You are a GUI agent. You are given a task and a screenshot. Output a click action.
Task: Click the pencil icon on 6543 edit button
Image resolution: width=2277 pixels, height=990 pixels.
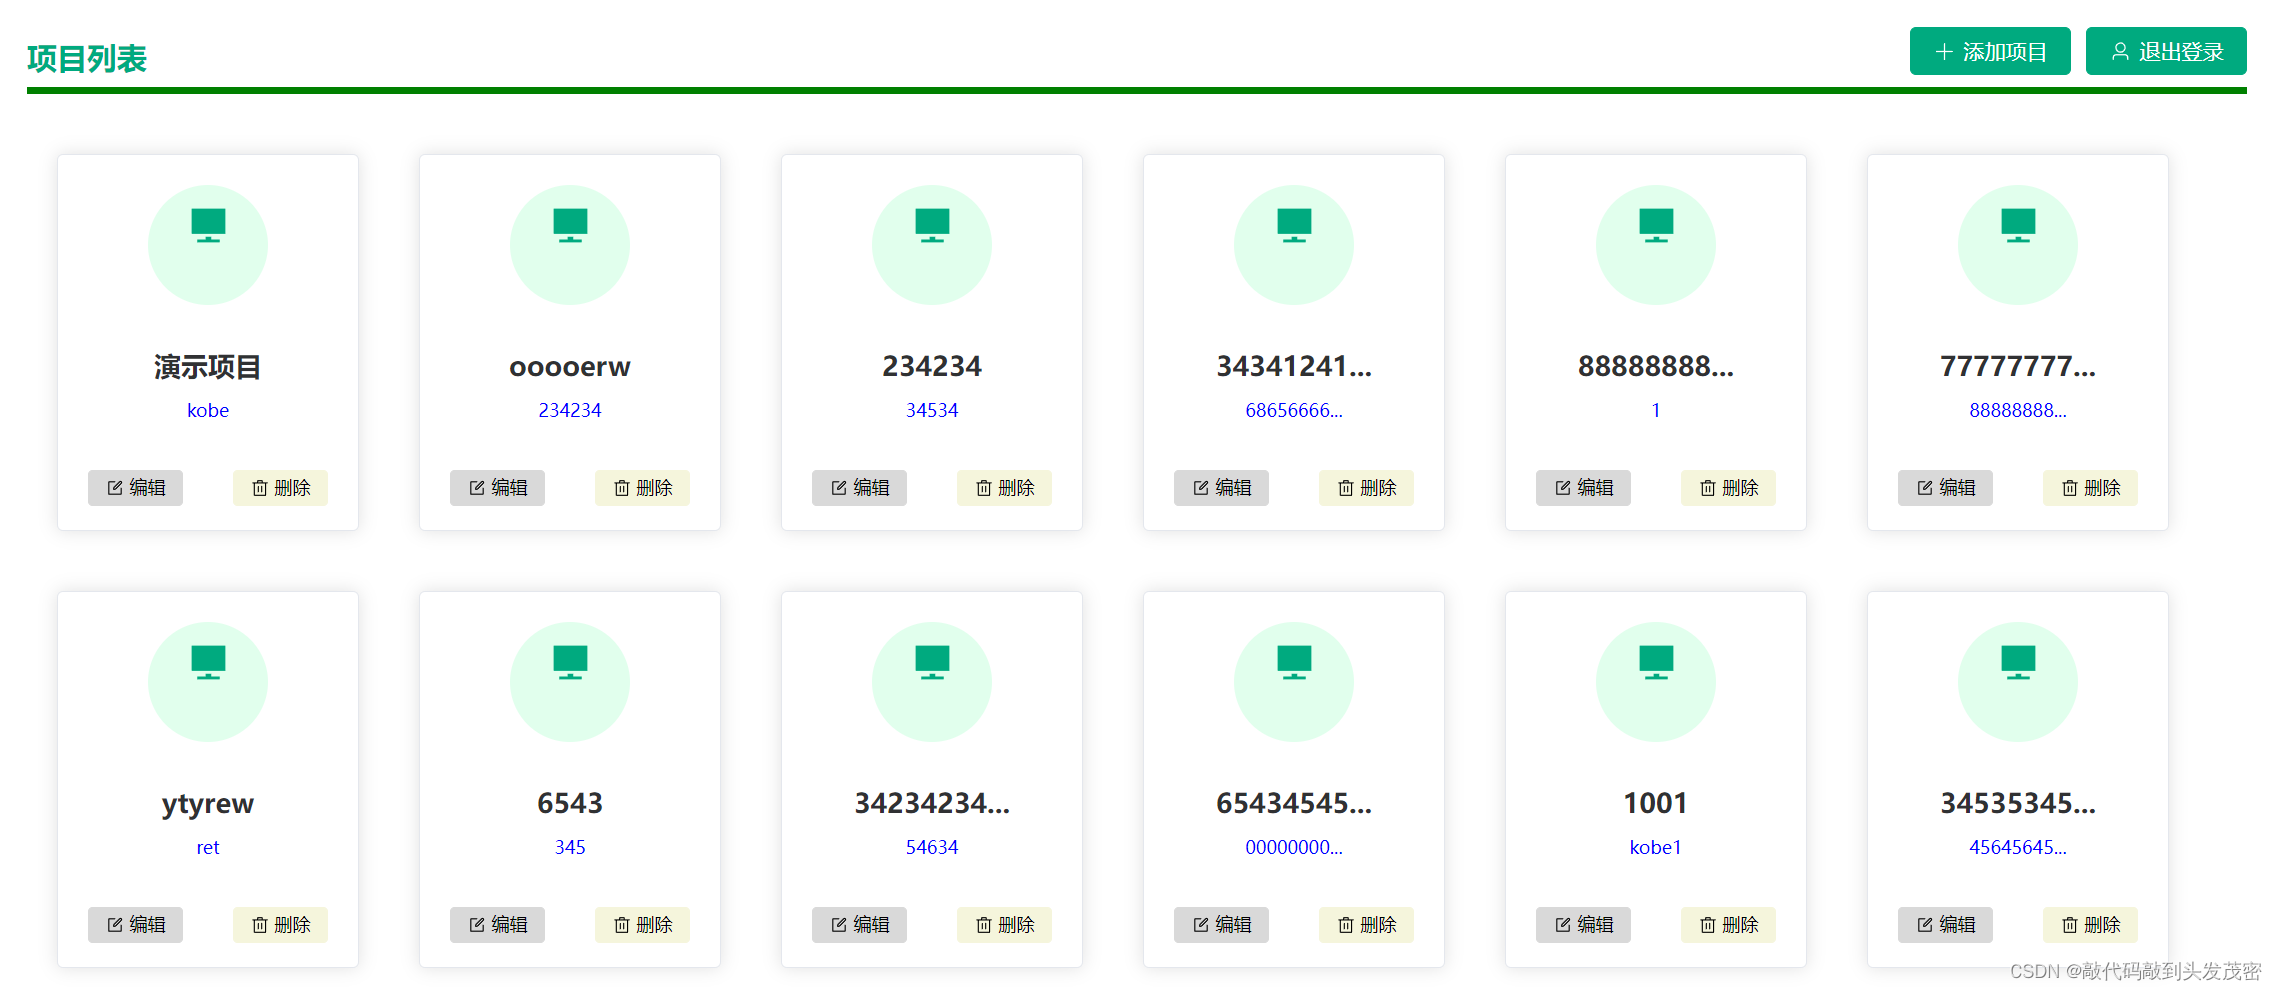click(477, 925)
